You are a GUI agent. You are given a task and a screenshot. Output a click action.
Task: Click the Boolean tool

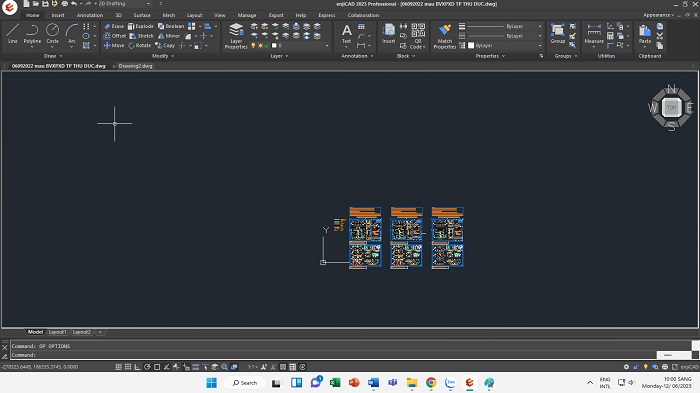coord(171,26)
